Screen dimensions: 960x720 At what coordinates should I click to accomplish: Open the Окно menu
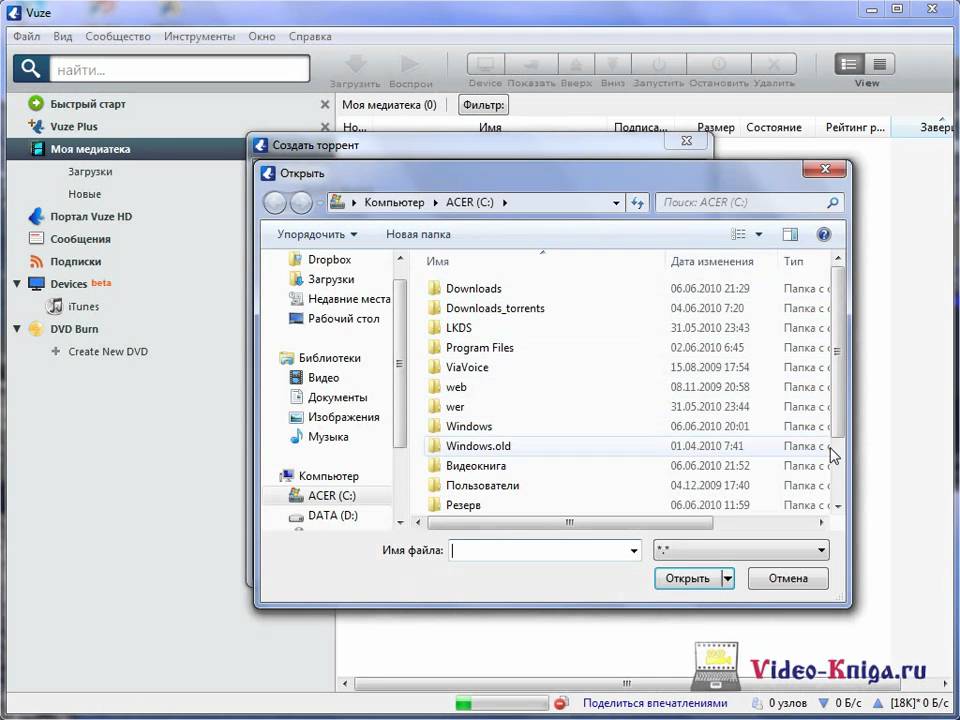[x=261, y=36]
